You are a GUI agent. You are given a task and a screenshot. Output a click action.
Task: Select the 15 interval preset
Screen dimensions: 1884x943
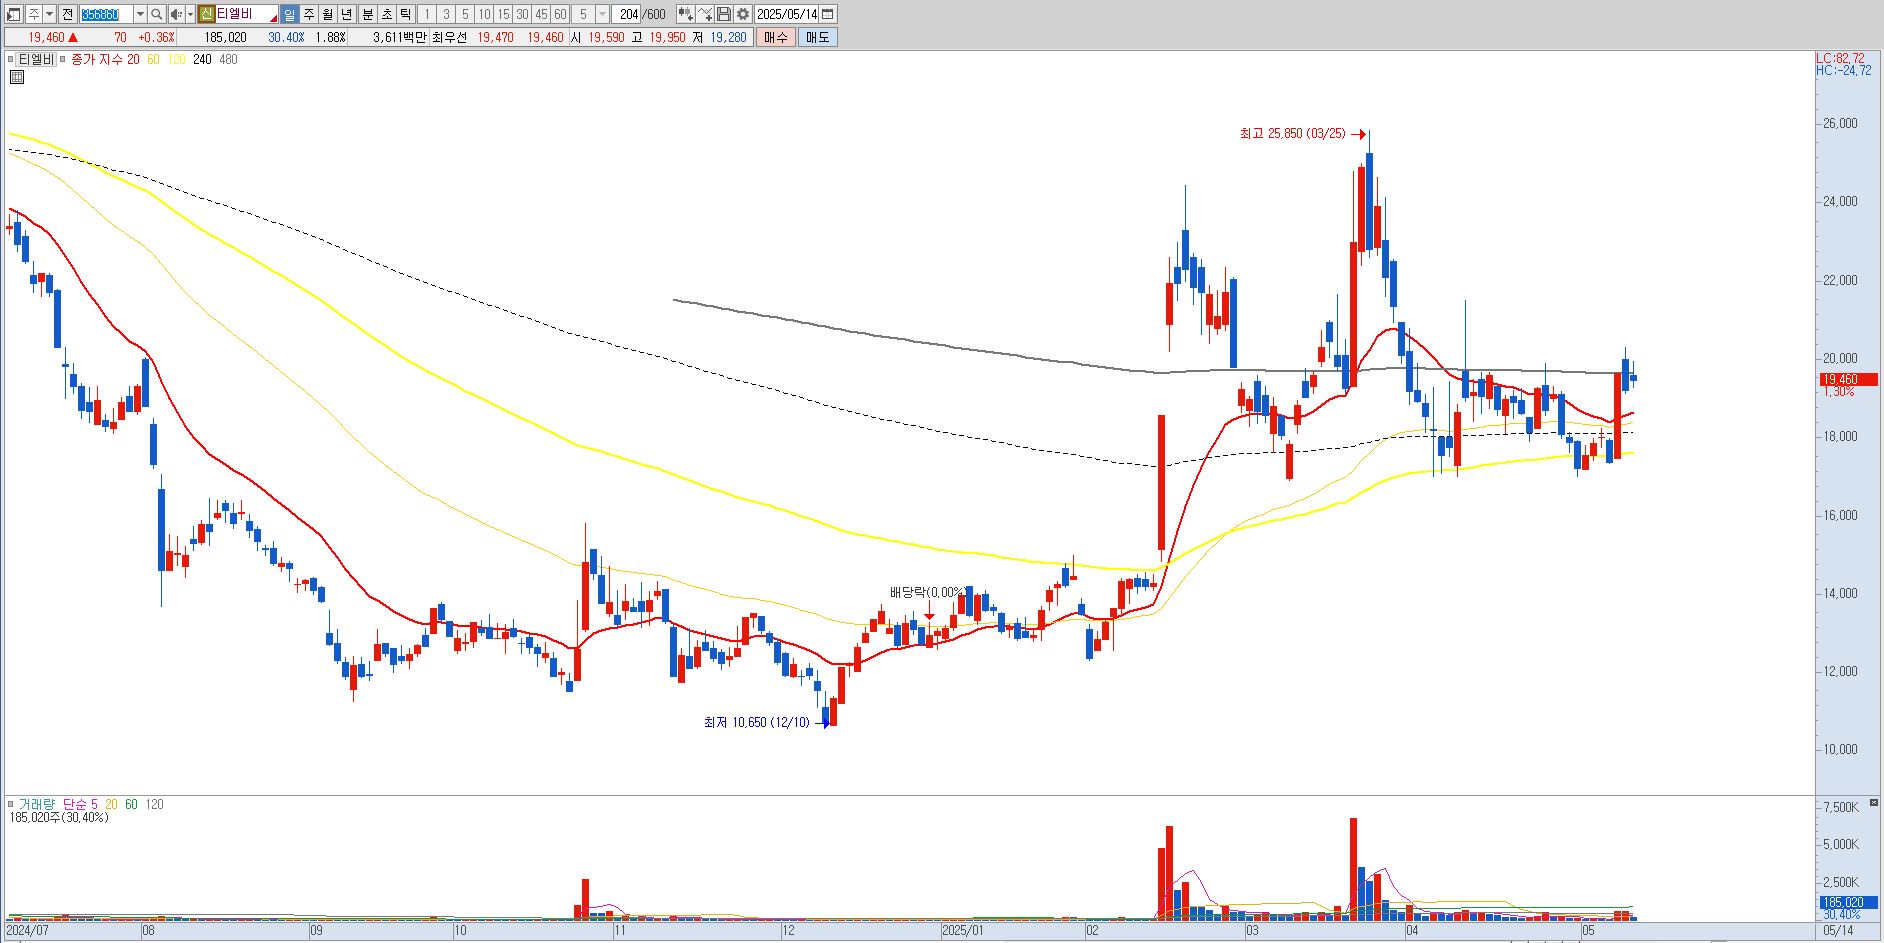503,14
